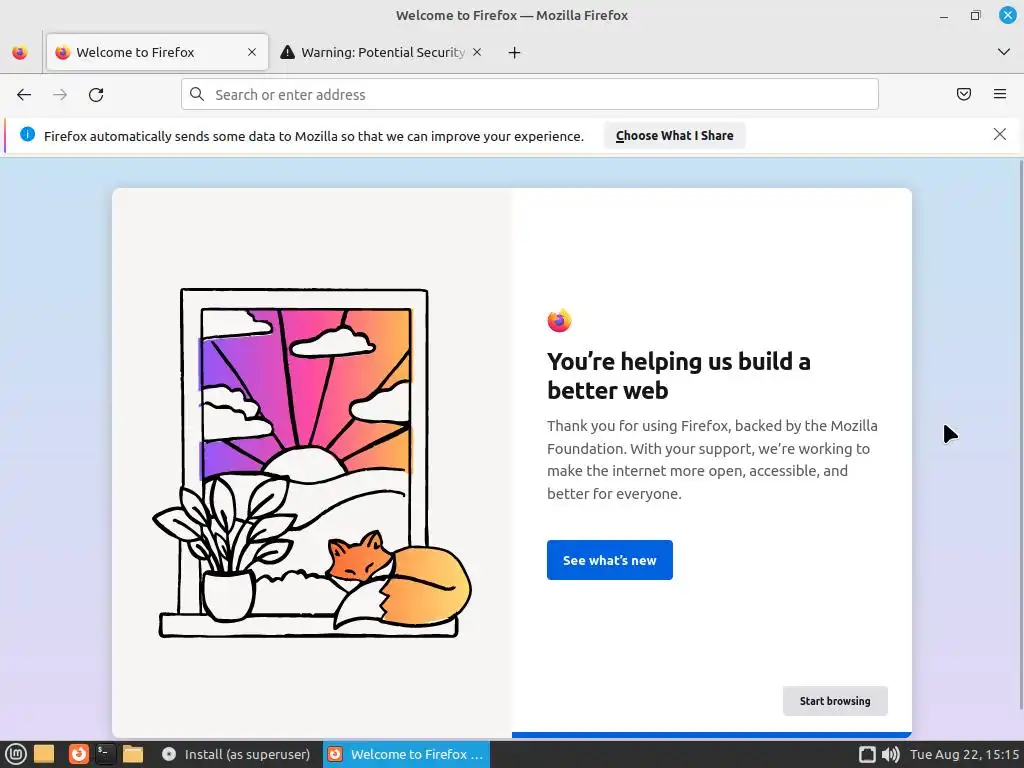This screenshot has height=768, width=1024.
Task: Save to Pocket icon in toolbar
Action: (x=964, y=95)
